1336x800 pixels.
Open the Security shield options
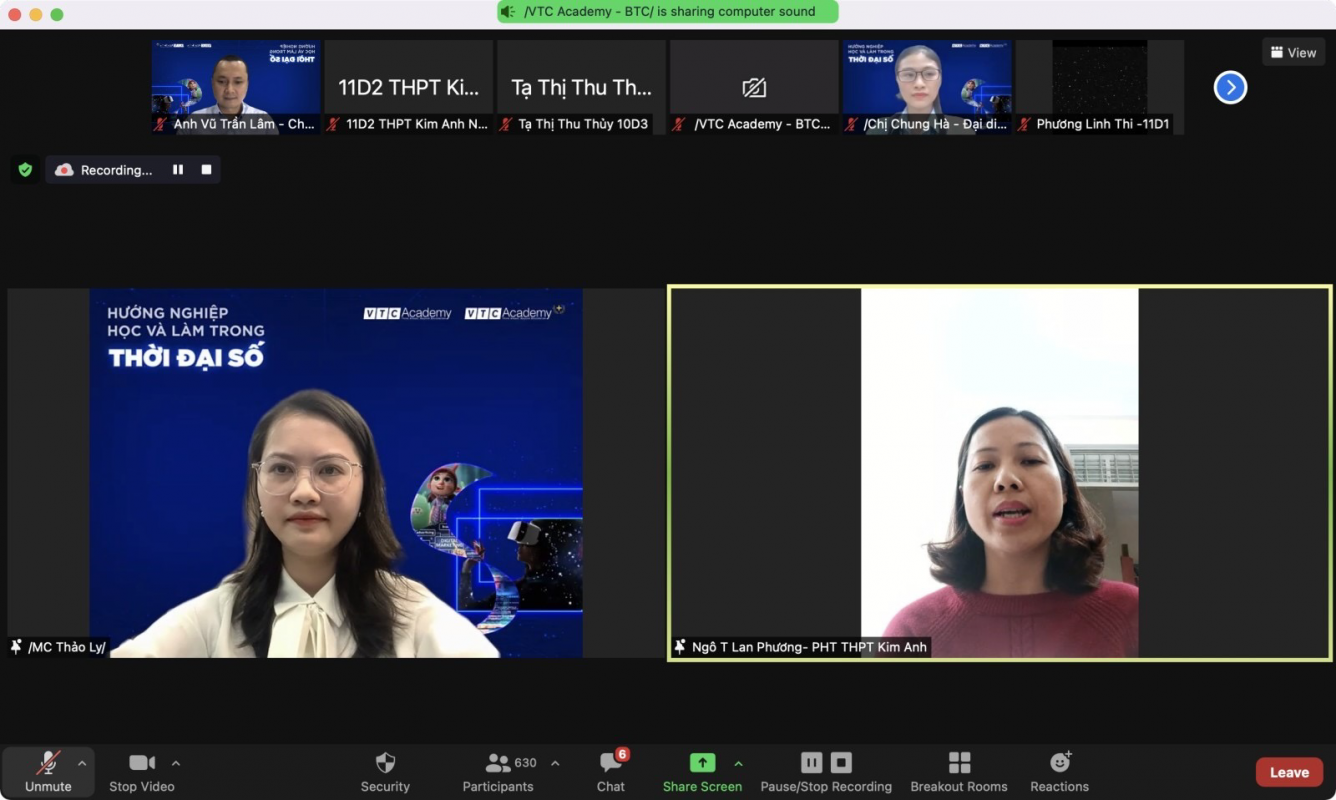[x=385, y=771]
